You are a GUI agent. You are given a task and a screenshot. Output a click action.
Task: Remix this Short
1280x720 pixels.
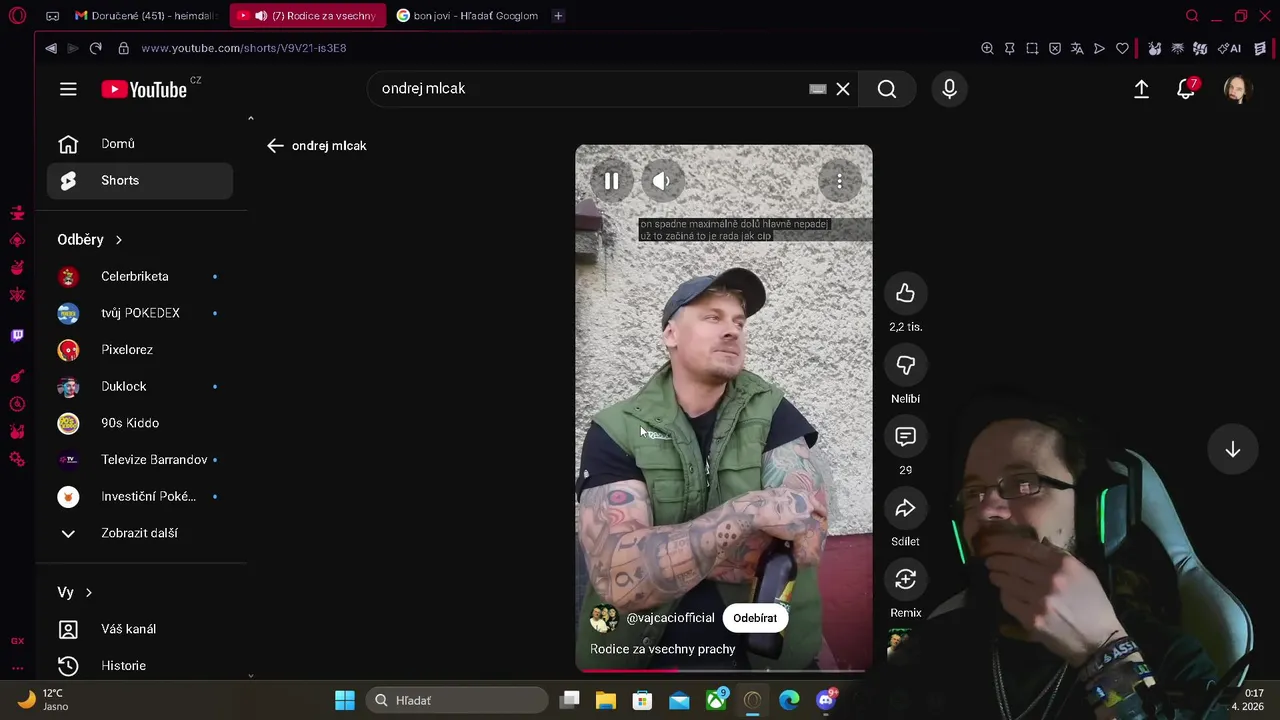905,580
